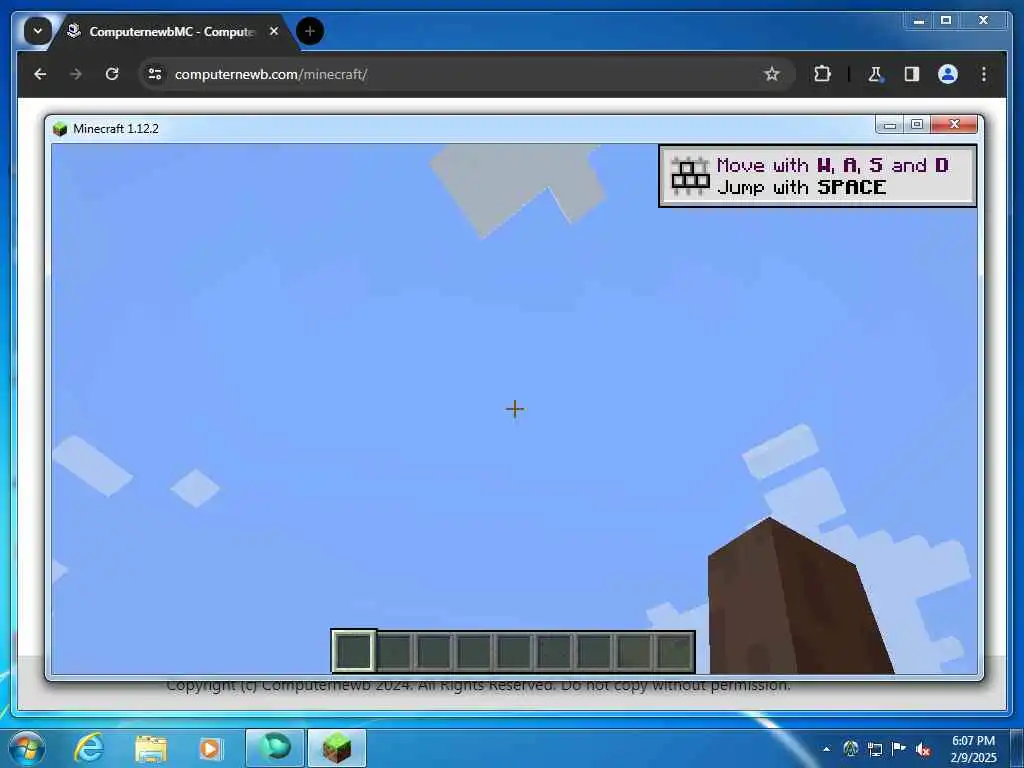Screen dimensions: 1024x768
Task: Minimize the browser window
Action: coord(919,21)
